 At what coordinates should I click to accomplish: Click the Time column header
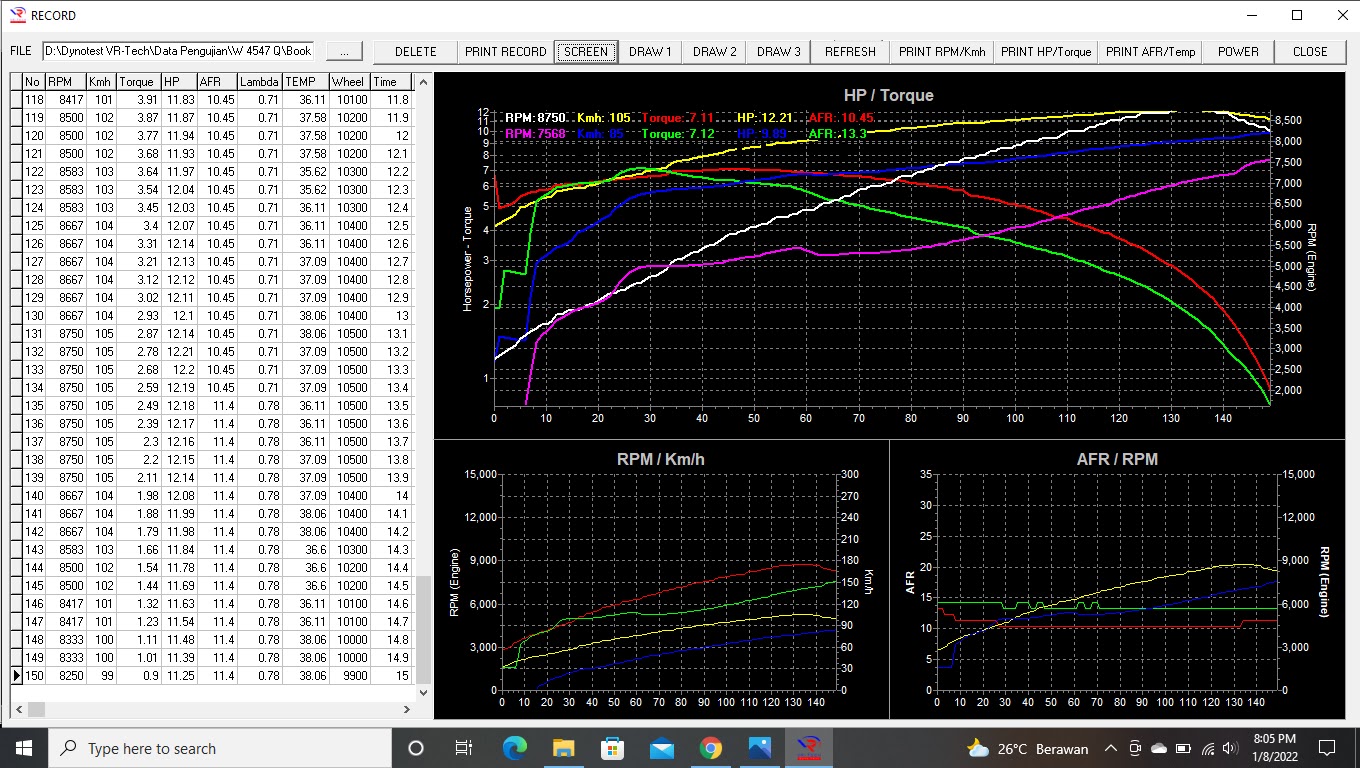390,82
